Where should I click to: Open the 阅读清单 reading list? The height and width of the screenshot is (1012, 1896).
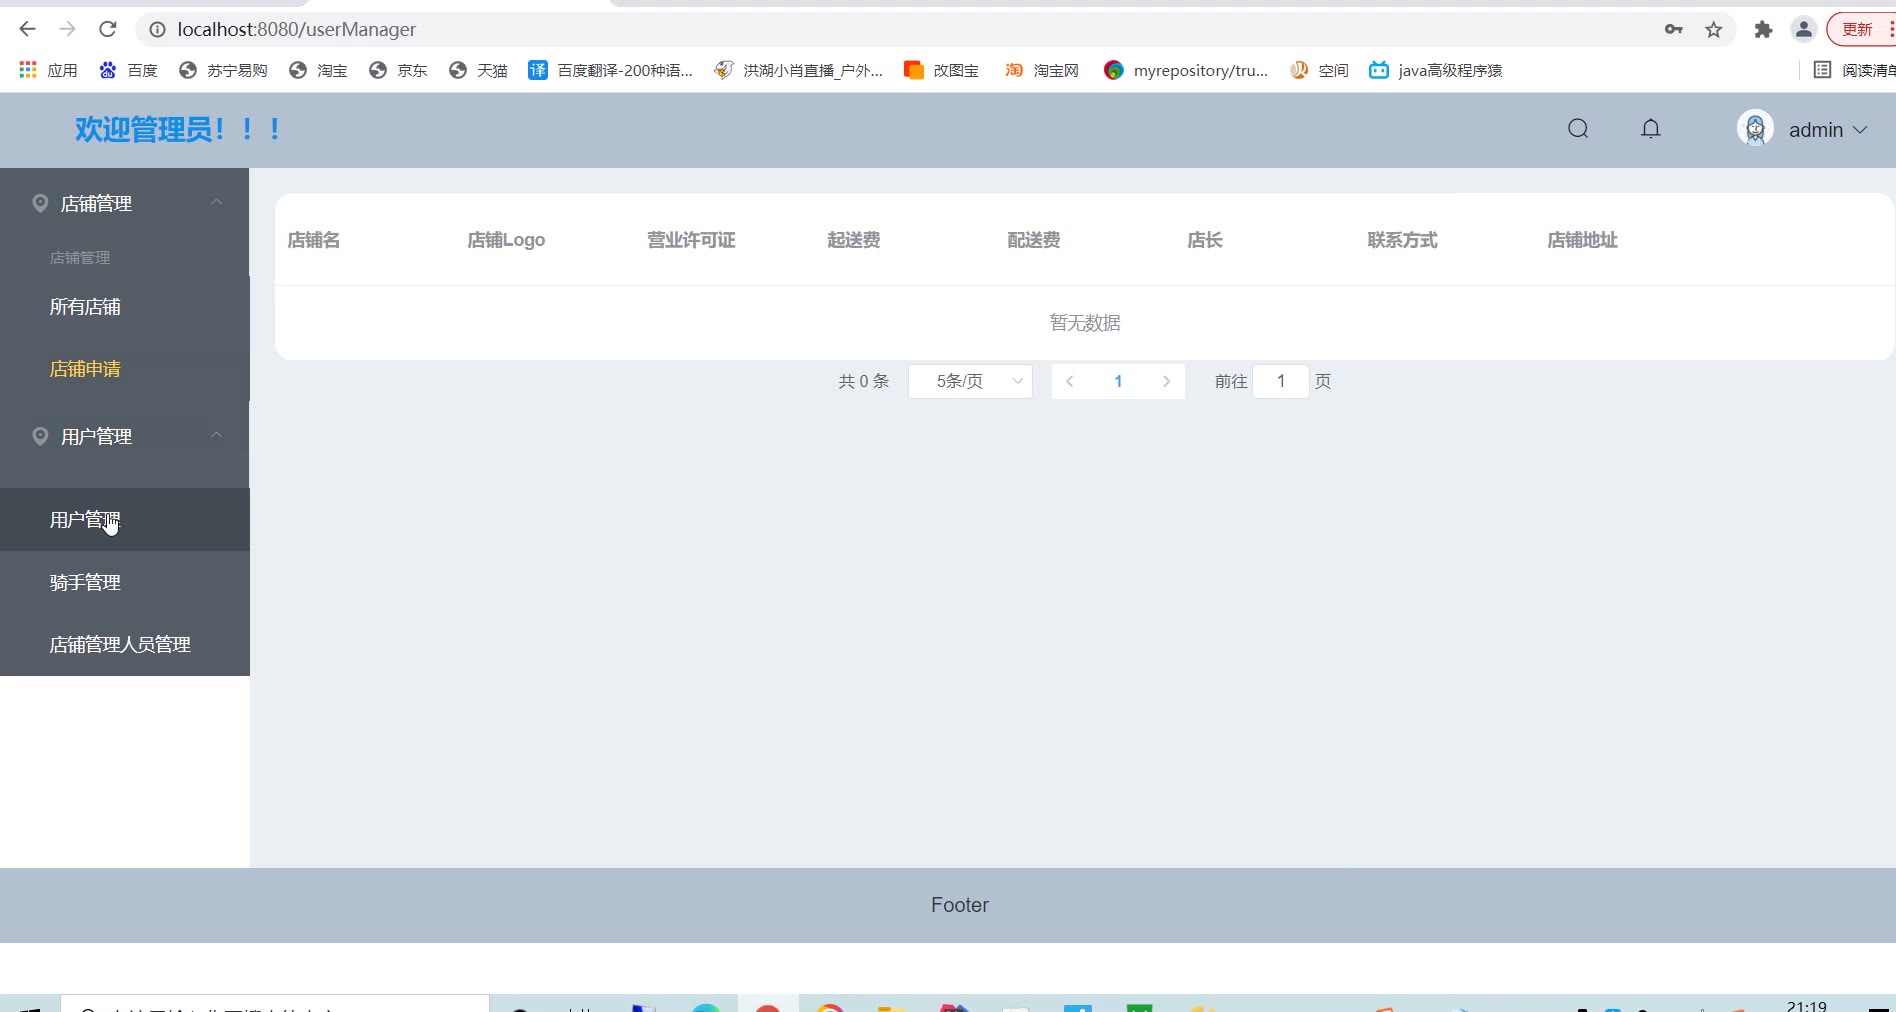pos(1854,70)
